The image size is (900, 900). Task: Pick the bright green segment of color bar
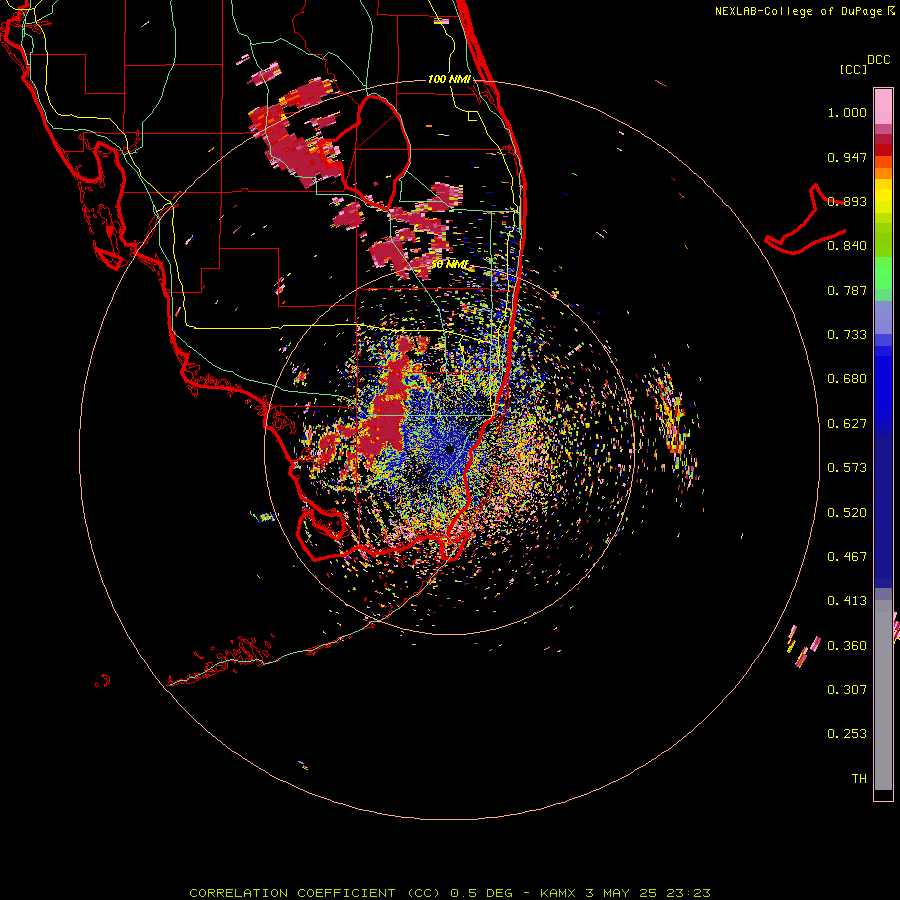883,273
